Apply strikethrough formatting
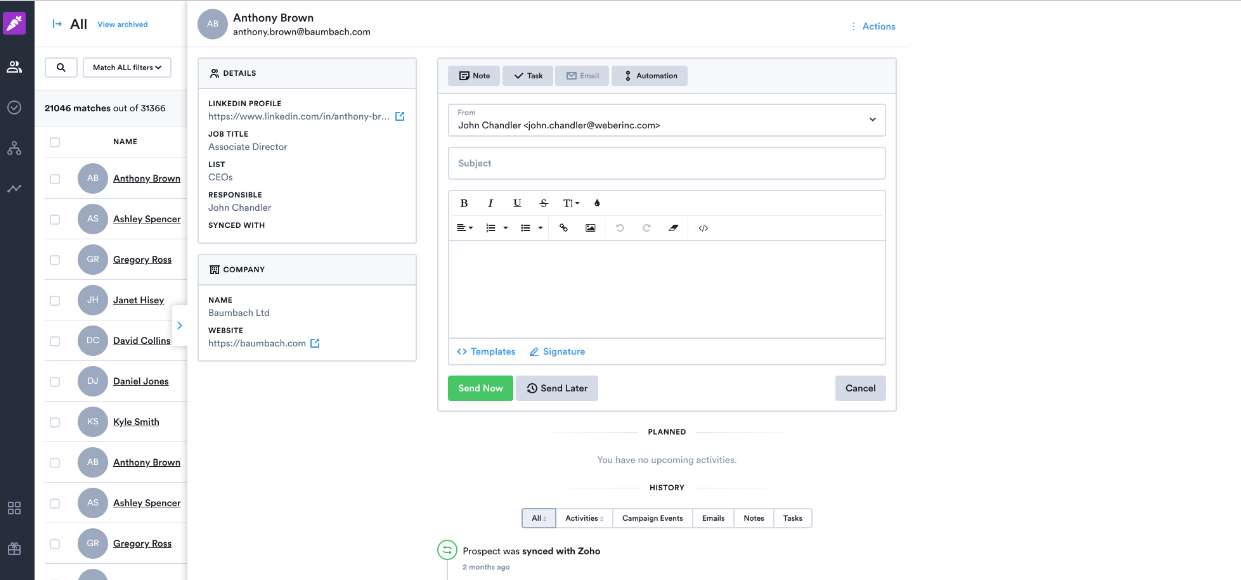This screenshot has width=1241, height=580. 543,202
